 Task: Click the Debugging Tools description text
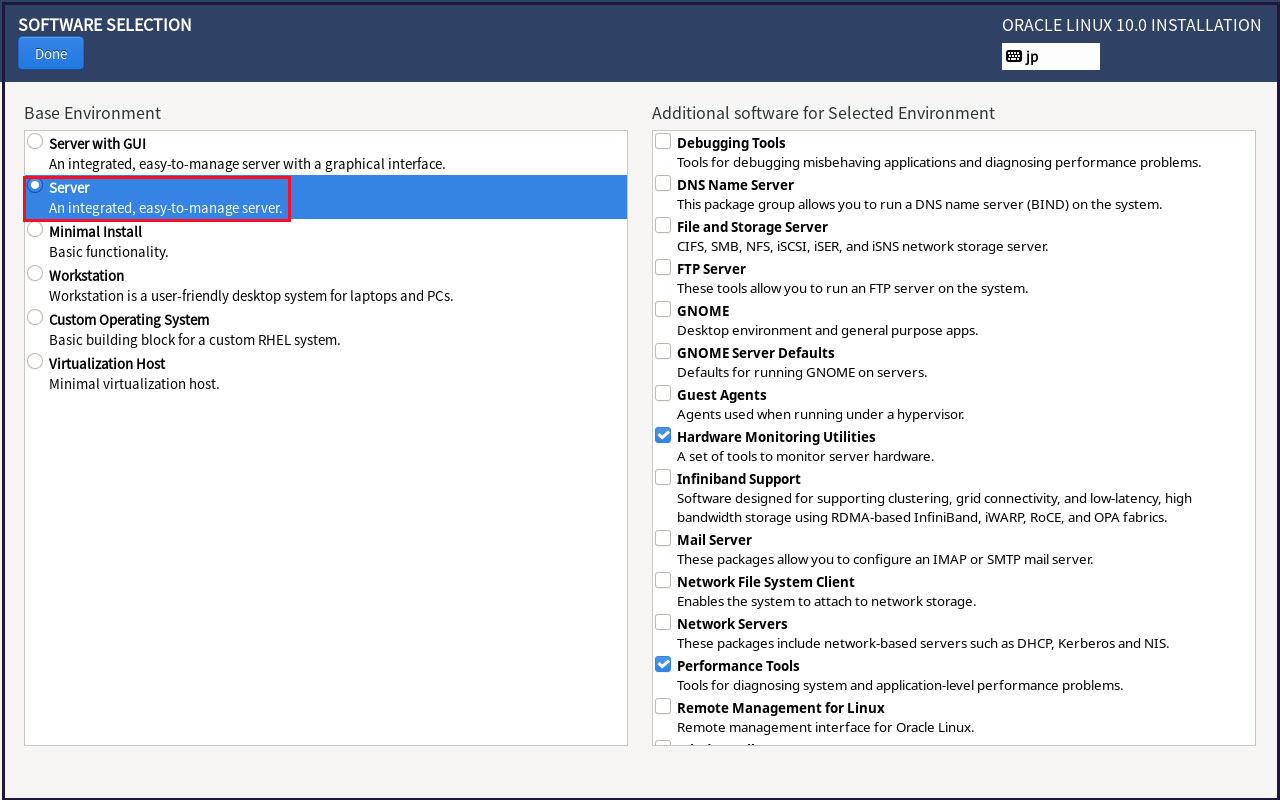[939, 162]
